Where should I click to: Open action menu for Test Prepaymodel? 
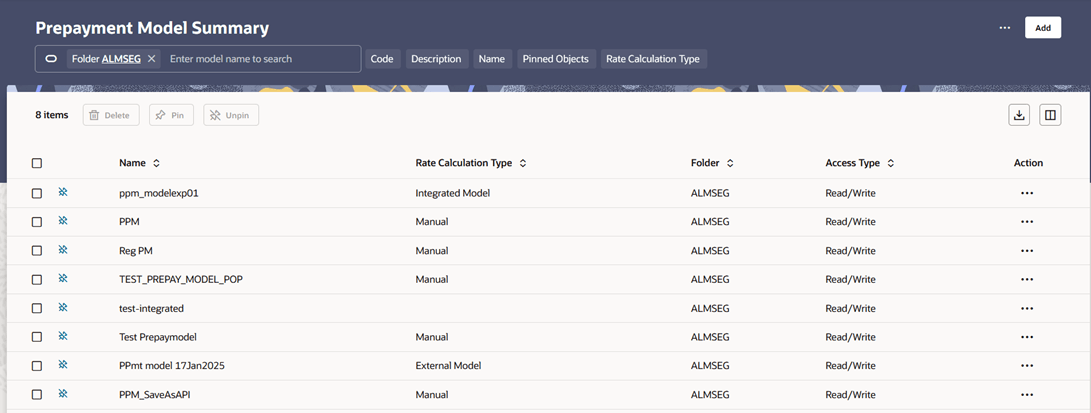click(1027, 337)
